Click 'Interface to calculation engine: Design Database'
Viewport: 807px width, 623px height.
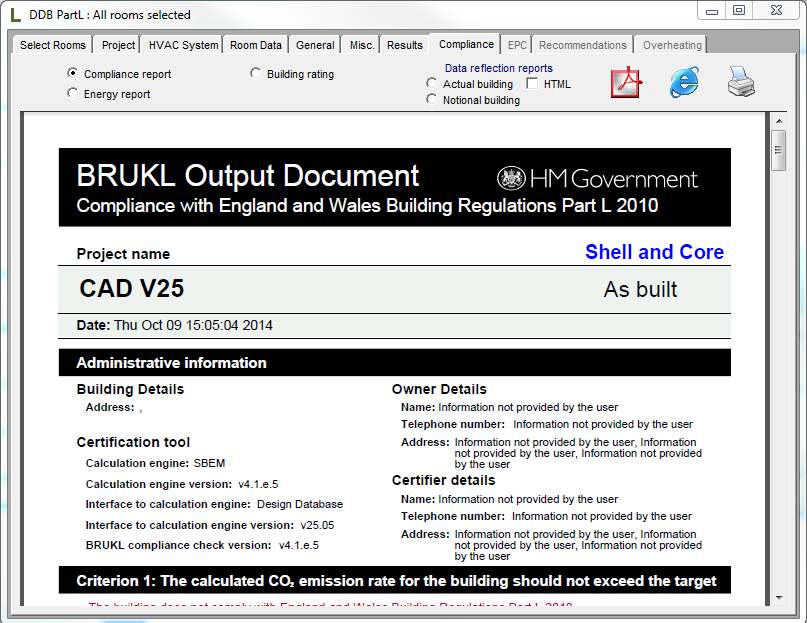tap(214, 504)
